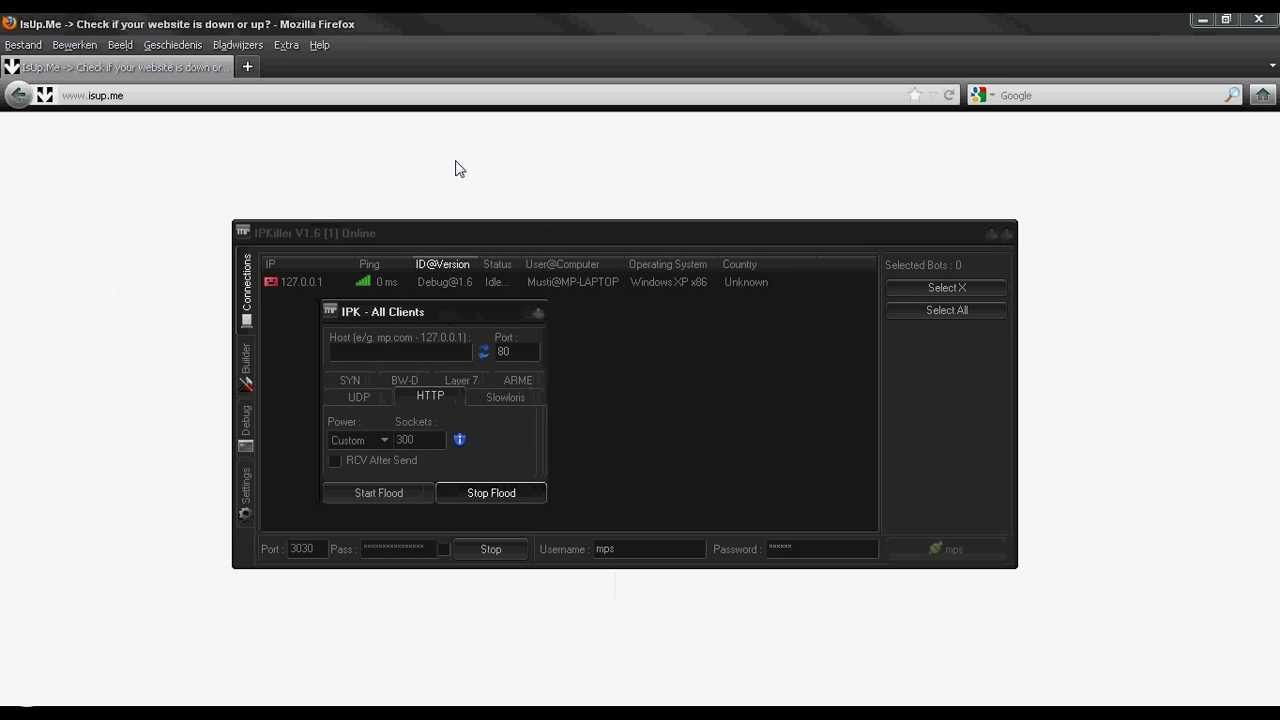Sort by the ID@Version column header

pos(443,264)
